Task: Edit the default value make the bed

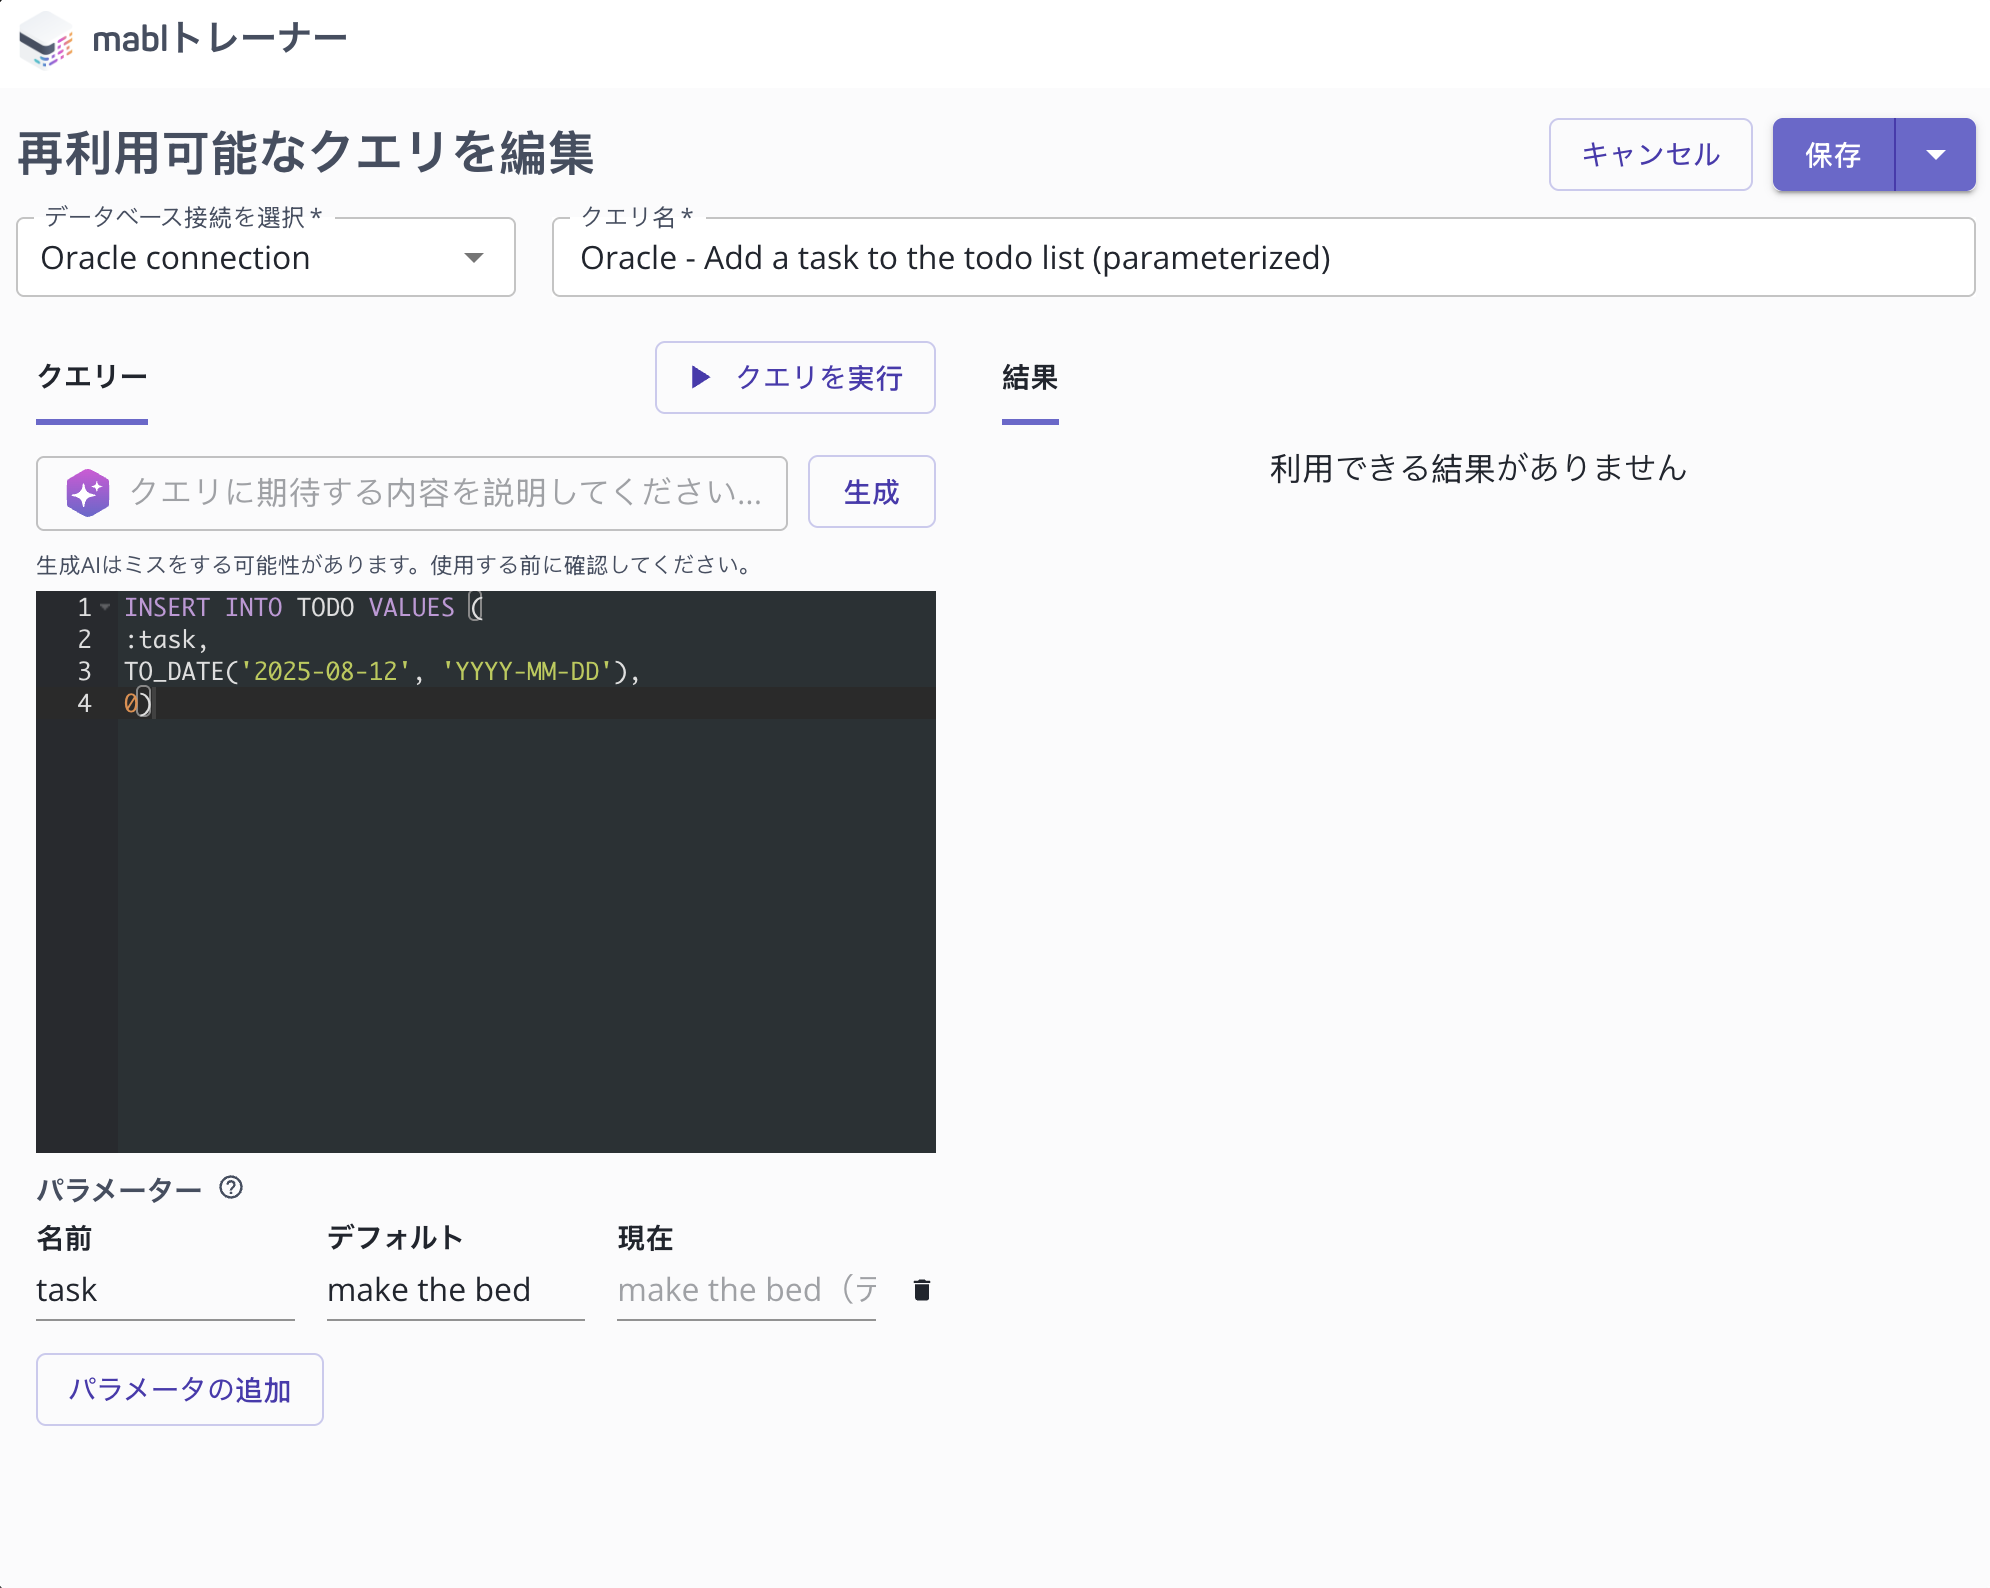Action: (455, 1290)
